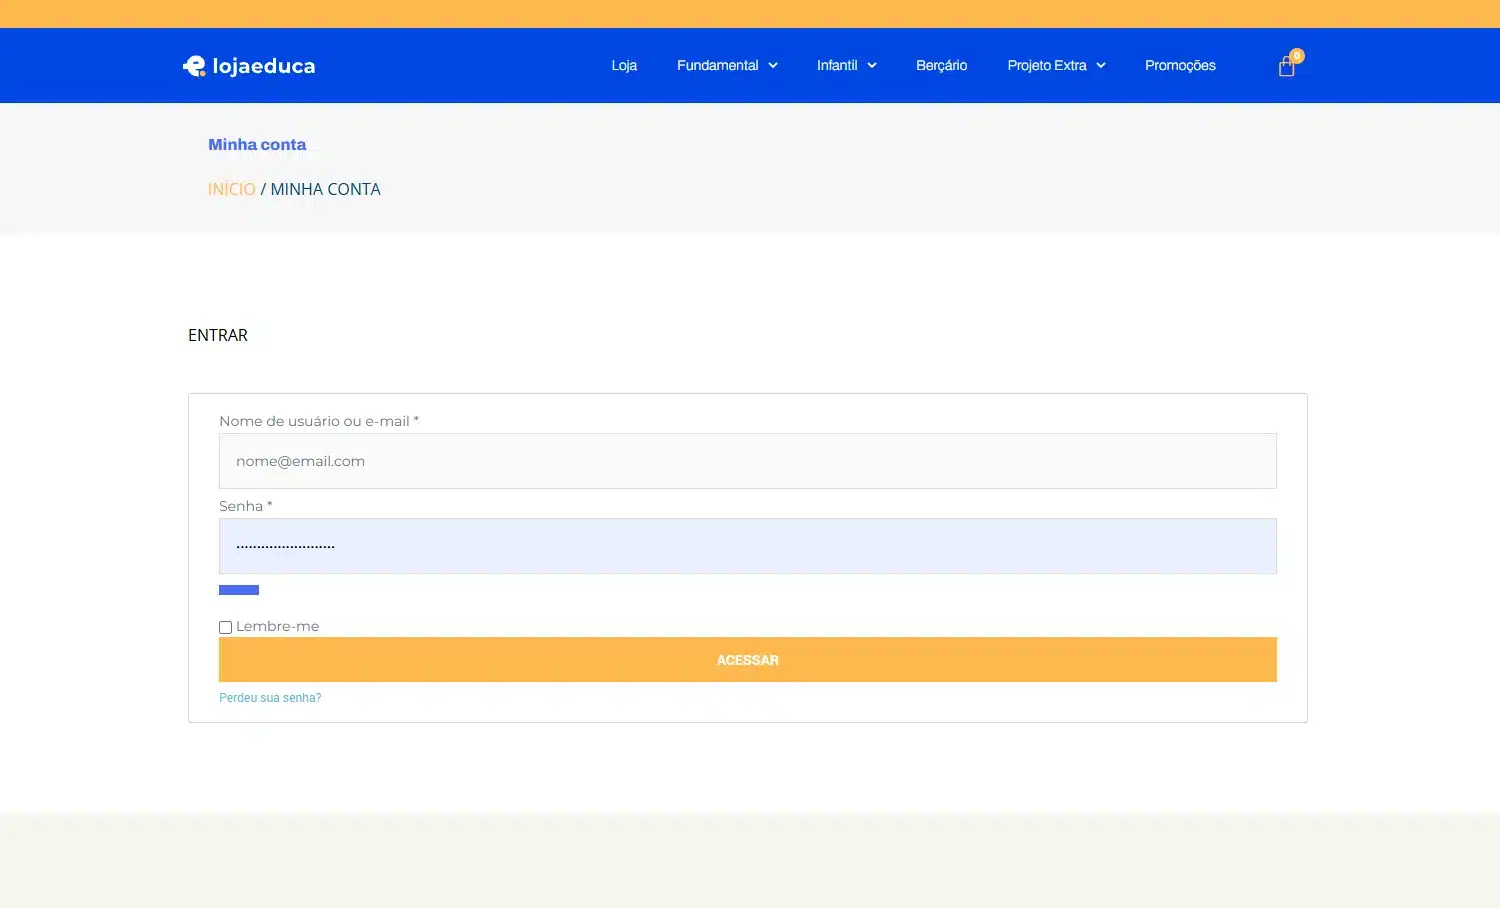Open the shopping cart icon

[x=1286, y=67]
